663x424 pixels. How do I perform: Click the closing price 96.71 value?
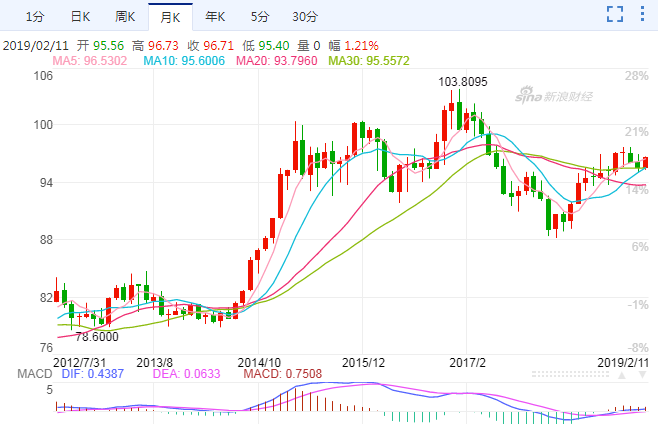pos(218,46)
